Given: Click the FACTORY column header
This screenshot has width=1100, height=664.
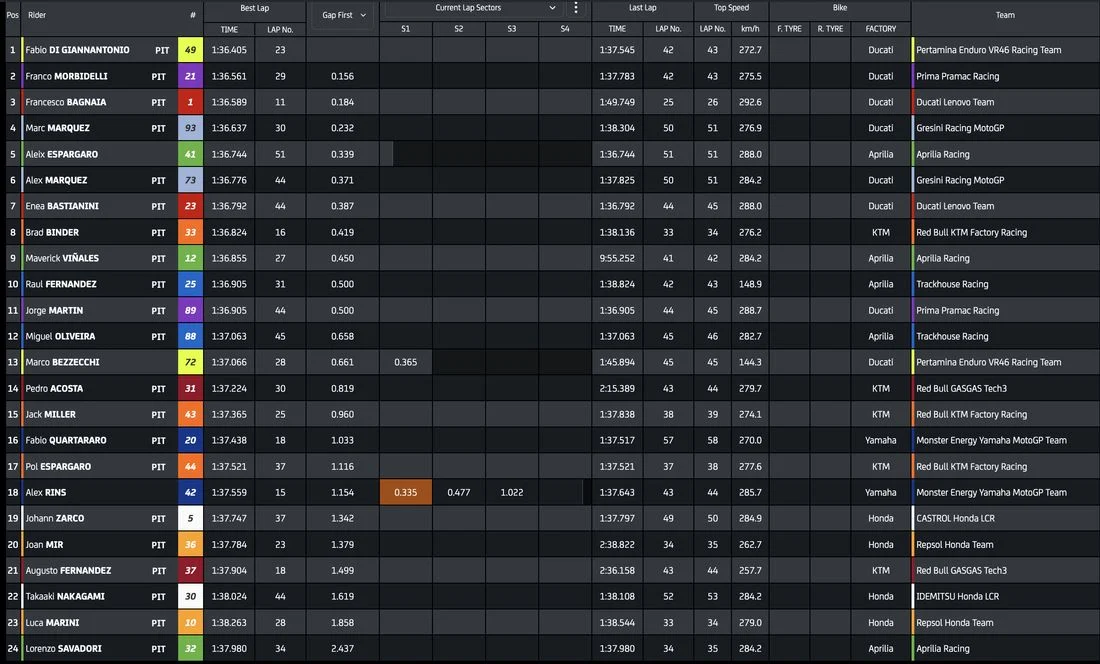Looking at the screenshot, I should pyautogui.click(x=880, y=29).
